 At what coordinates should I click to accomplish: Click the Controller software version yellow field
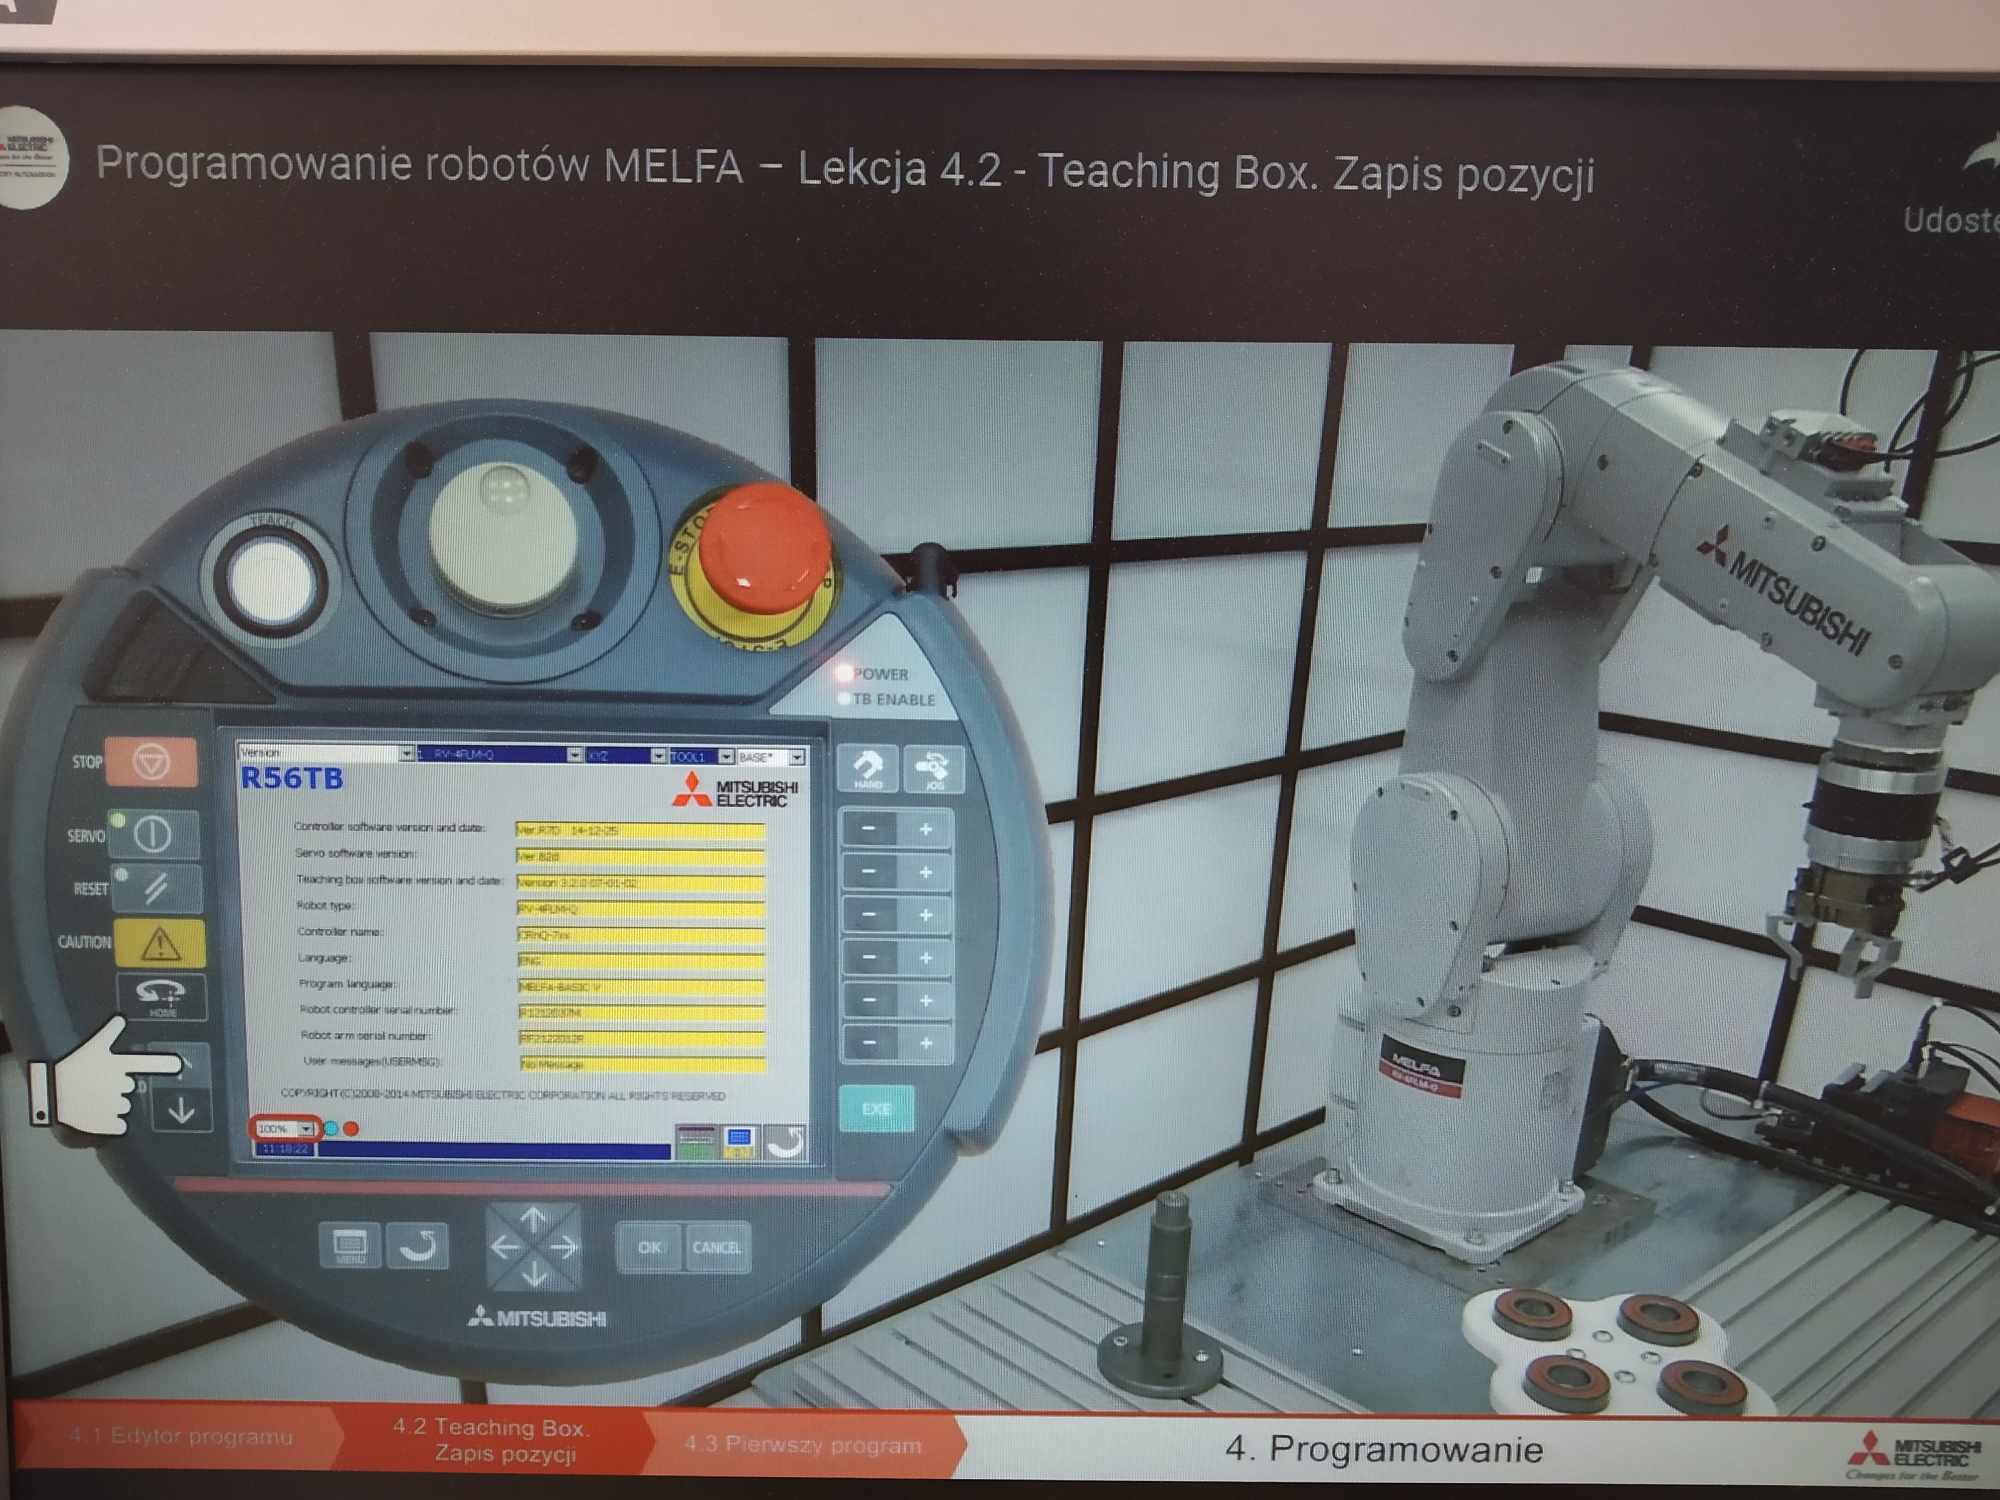[x=640, y=830]
